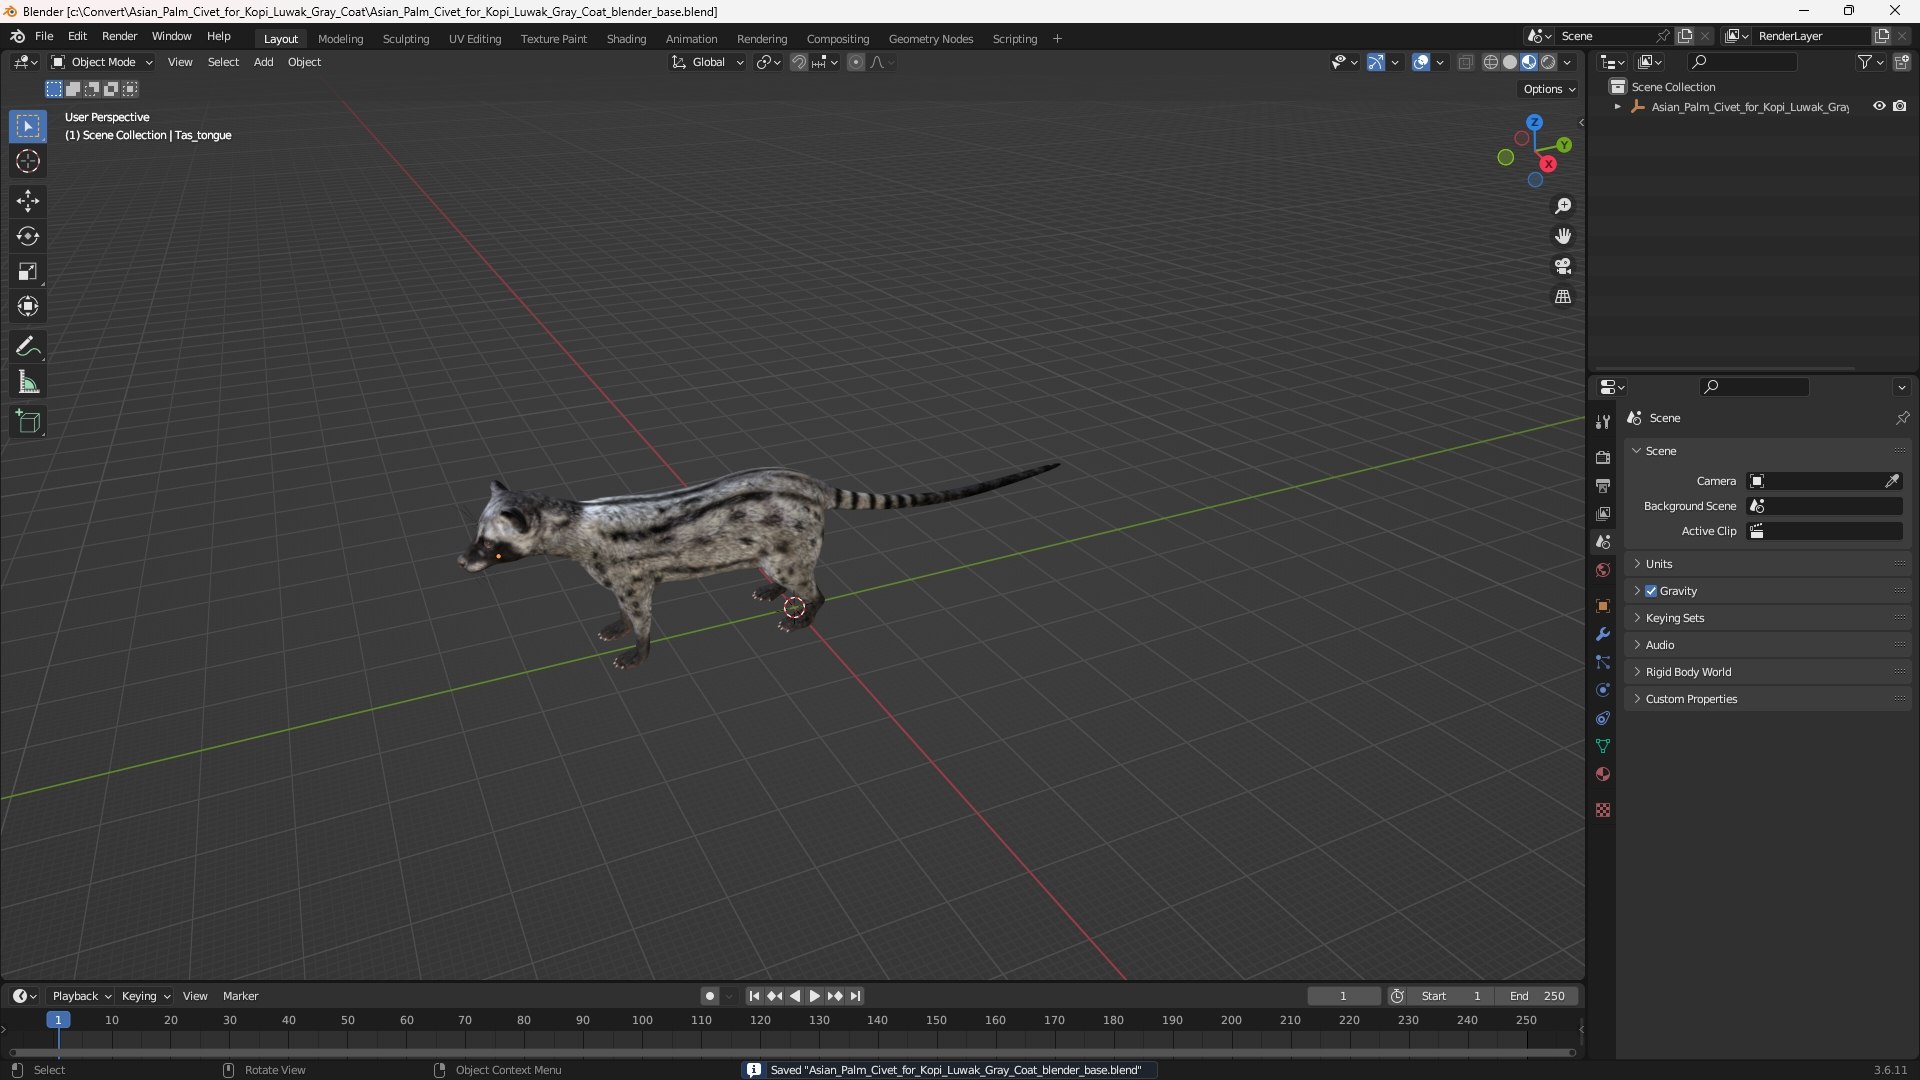Expand Asian_Palm_Civet collection tree
1920x1080 pixels.
(x=1617, y=107)
